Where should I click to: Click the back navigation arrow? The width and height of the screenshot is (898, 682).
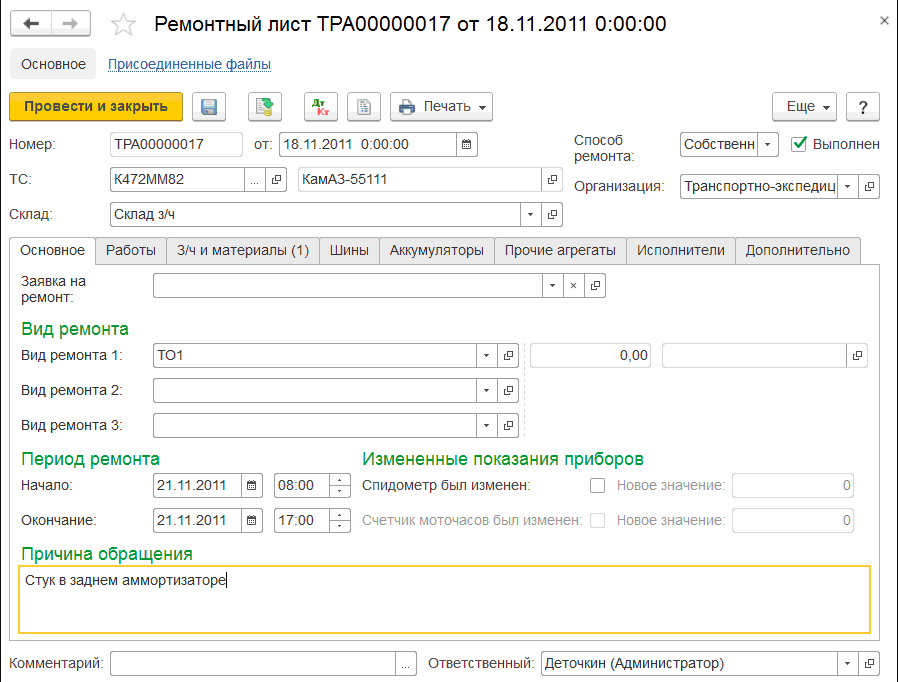(30, 24)
